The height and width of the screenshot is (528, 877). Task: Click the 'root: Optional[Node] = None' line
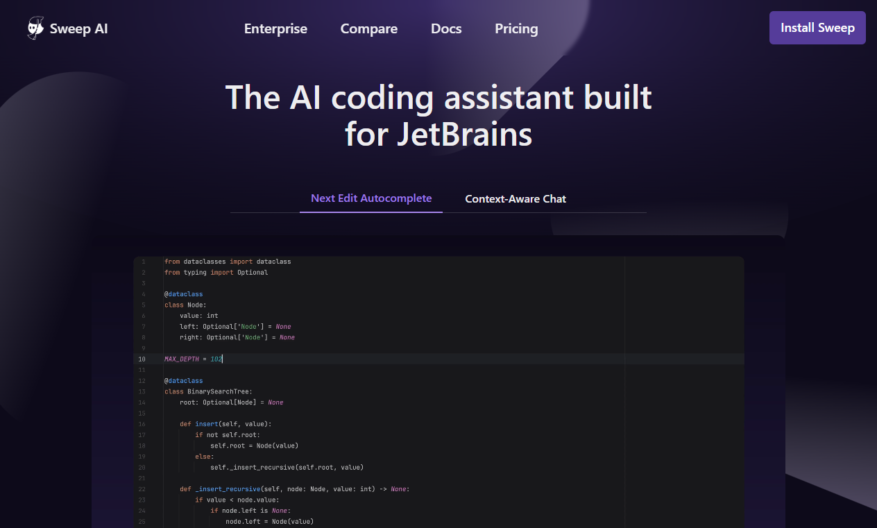click(231, 402)
